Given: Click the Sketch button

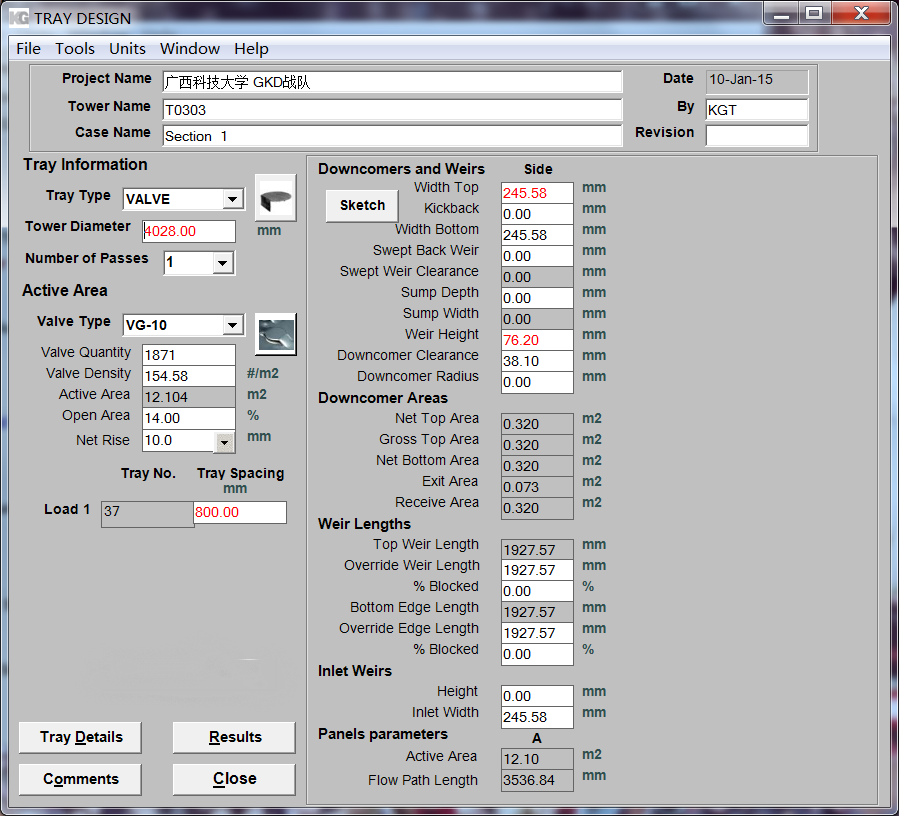Looking at the screenshot, I should pos(362,205).
